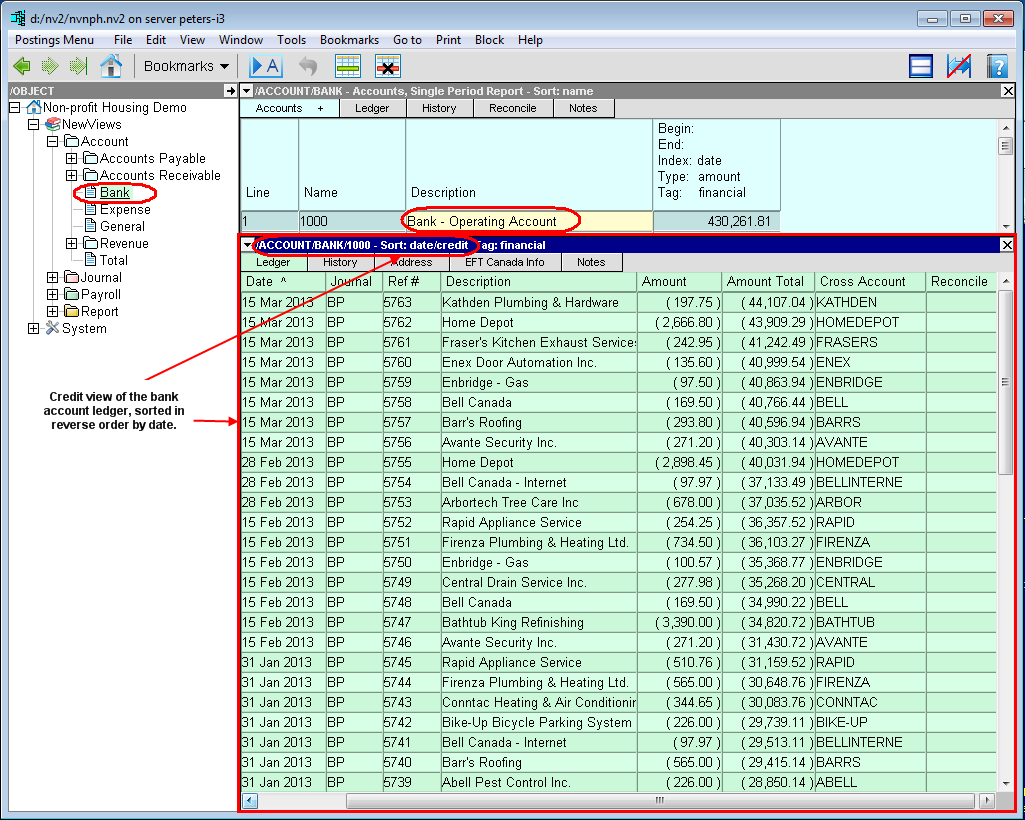This screenshot has width=1025, height=820.
Task: Switch to the Reconcile tab
Action: click(512, 108)
